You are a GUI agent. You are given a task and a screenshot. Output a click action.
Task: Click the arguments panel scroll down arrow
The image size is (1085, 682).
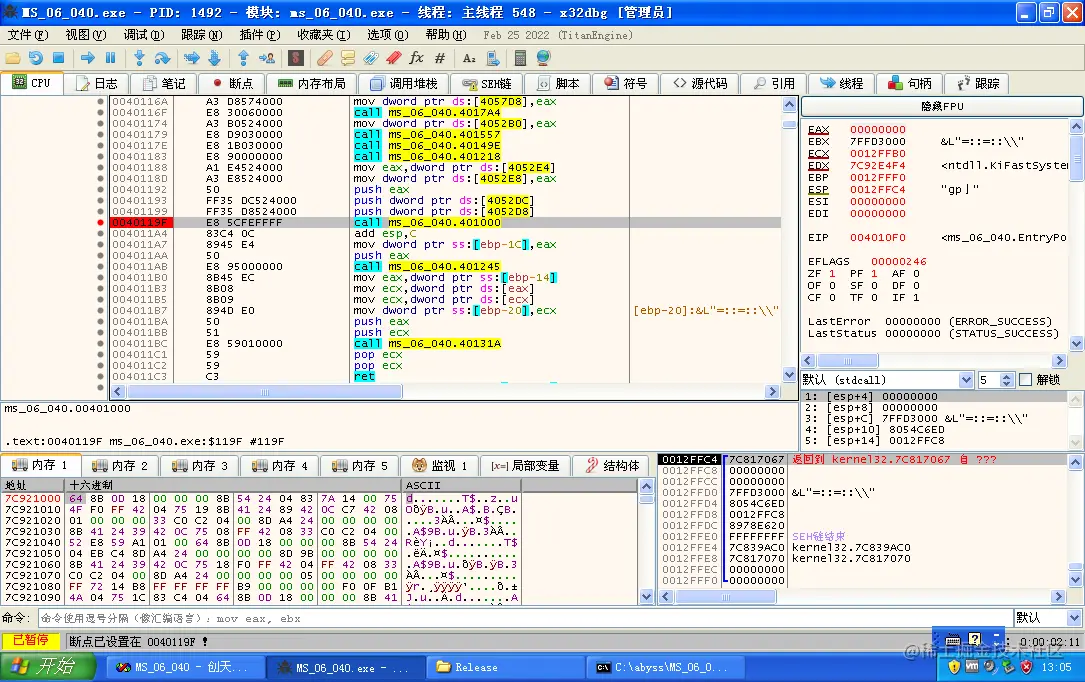coord(1075,442)
